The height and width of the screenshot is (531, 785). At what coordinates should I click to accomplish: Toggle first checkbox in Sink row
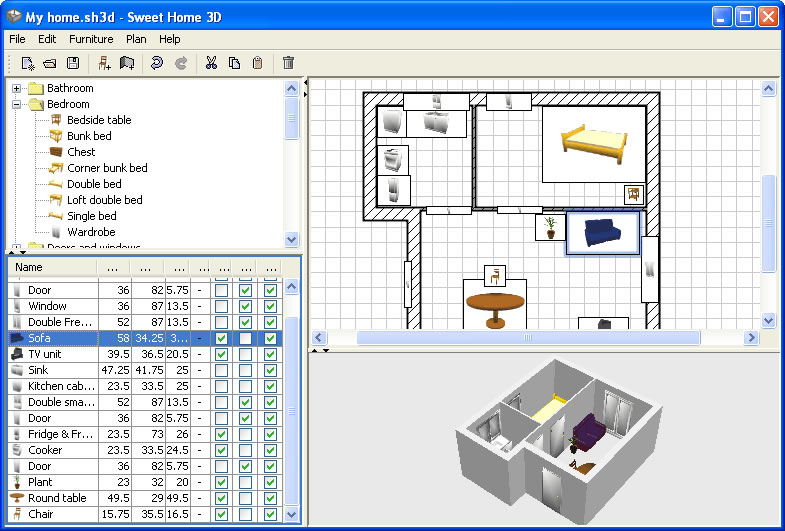(221, 370)
